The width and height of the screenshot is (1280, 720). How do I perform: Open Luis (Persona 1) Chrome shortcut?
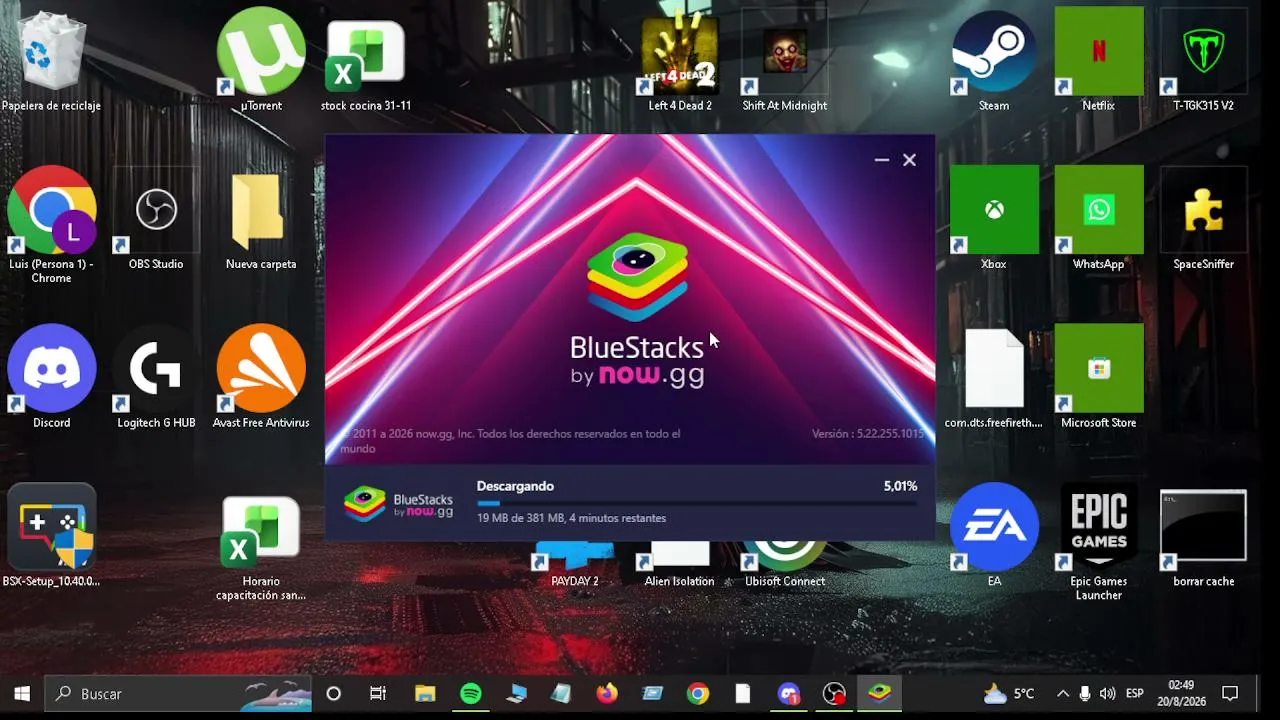51,225
